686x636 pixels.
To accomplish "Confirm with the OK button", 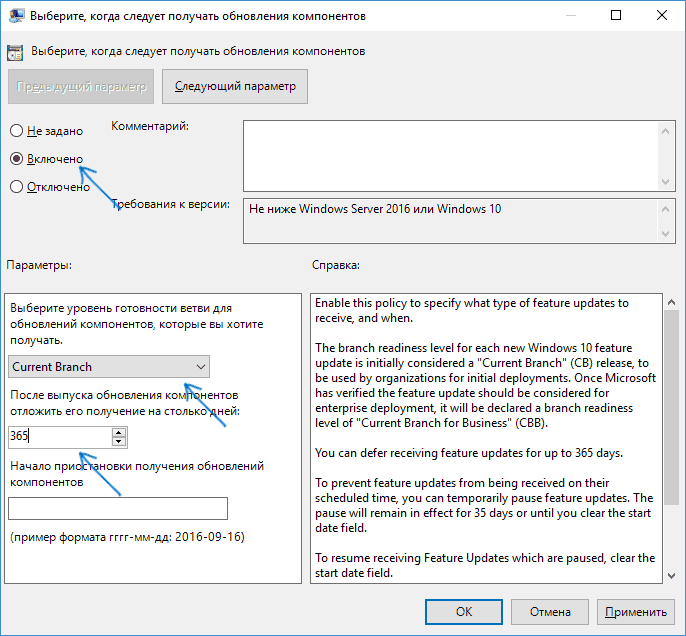I will [464, 612].
